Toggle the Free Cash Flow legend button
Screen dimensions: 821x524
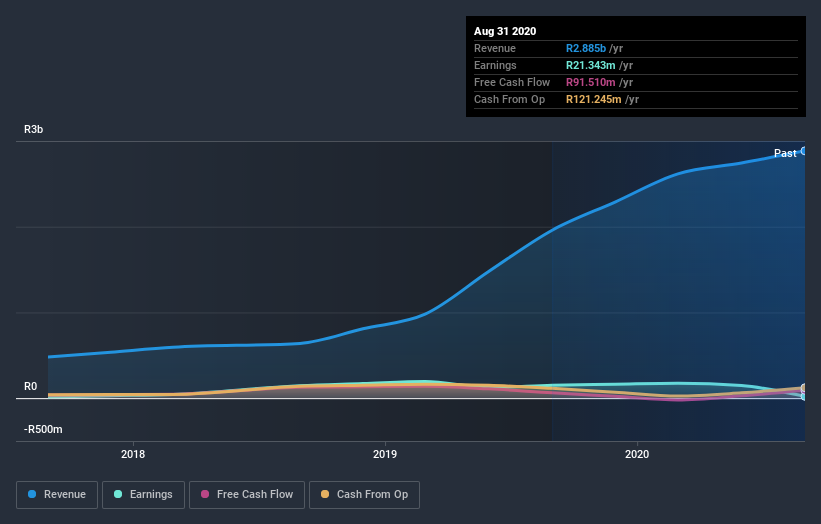[247, 495]
